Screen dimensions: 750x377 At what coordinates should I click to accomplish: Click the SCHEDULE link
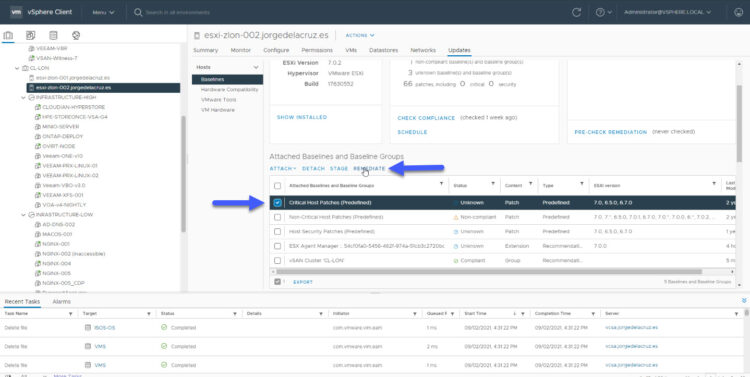412,132
